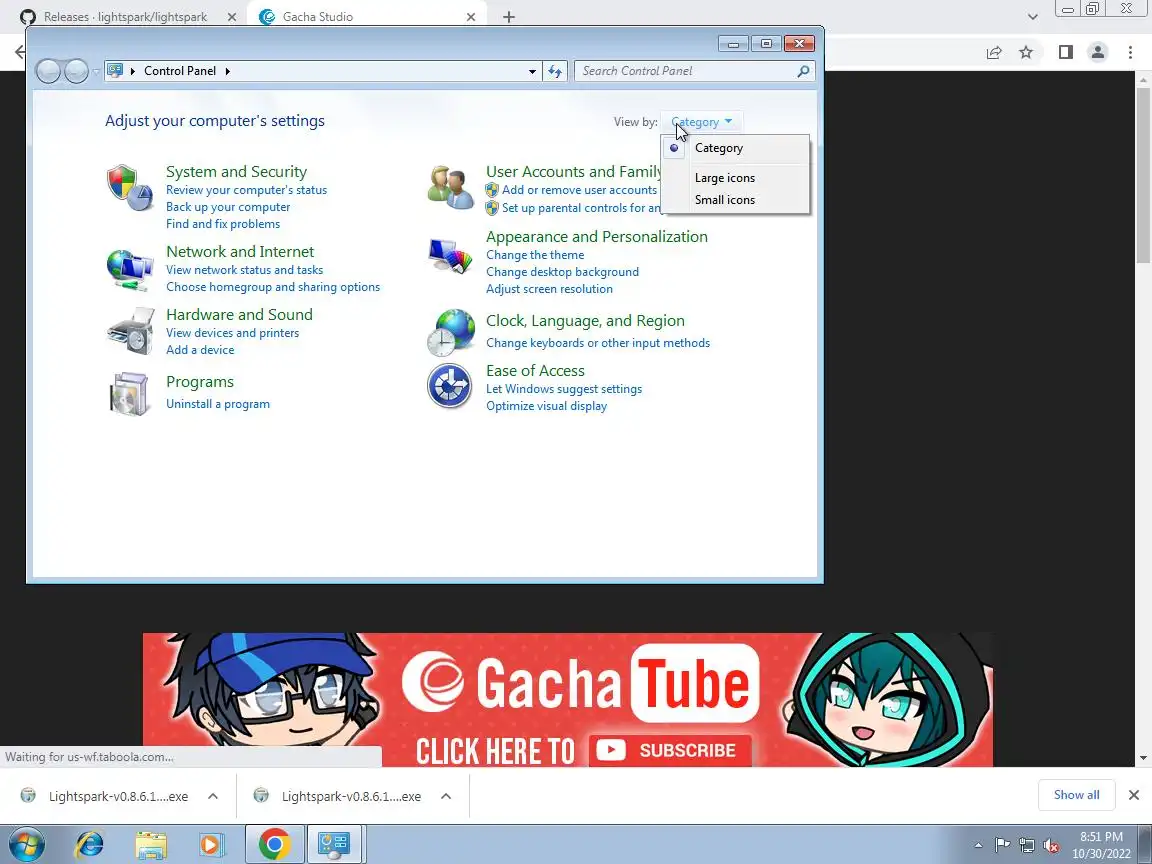Open Windows Explorer folder taskbar icon
Viewport: 1152px width, 864px height.
[151, 845]
